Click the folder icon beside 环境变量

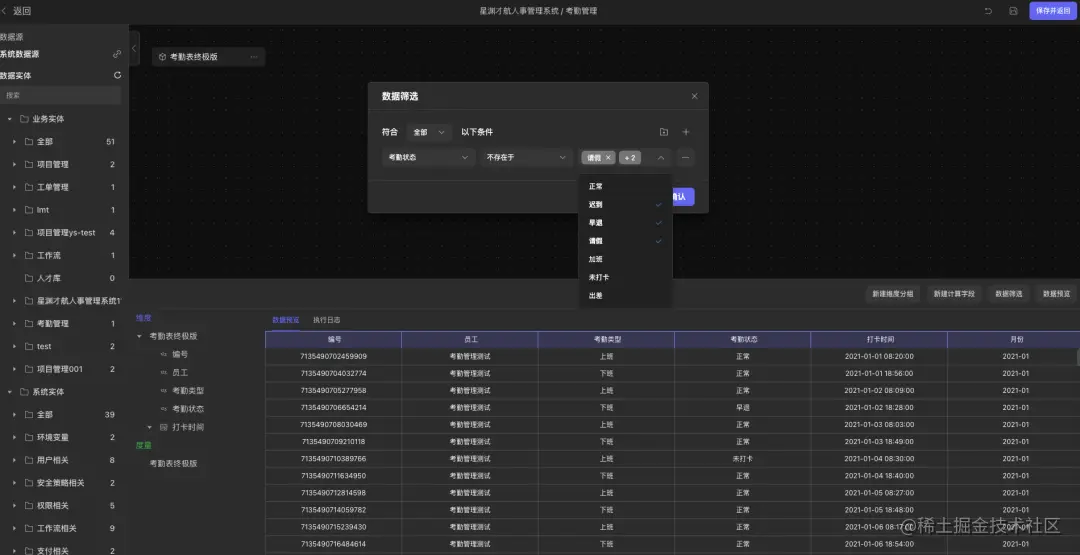coord(29,437)
